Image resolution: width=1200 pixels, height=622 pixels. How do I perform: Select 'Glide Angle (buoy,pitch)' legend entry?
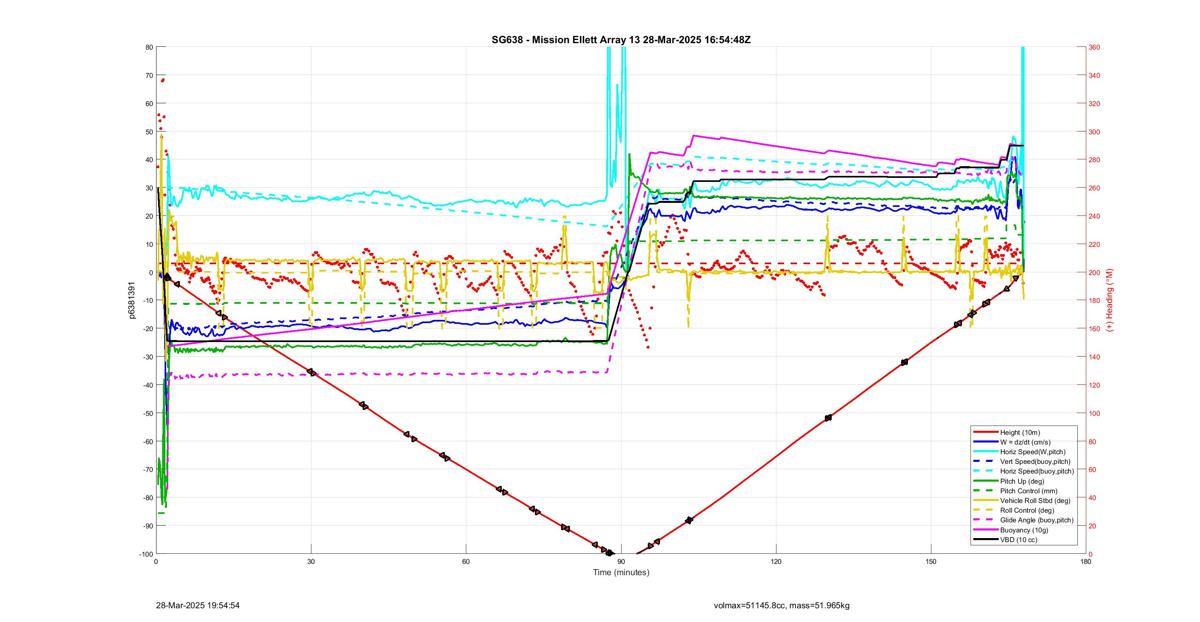click(1036, 520)
